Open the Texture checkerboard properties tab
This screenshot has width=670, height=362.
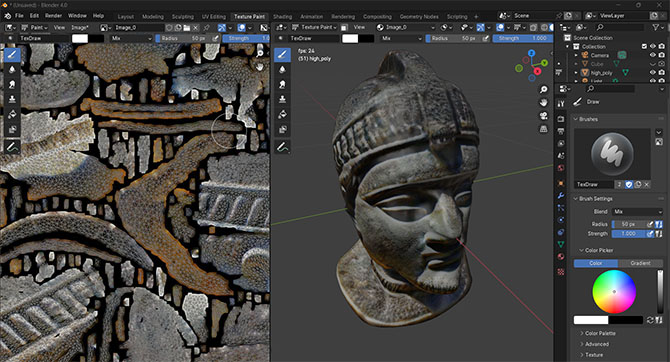tap(561, 271)
